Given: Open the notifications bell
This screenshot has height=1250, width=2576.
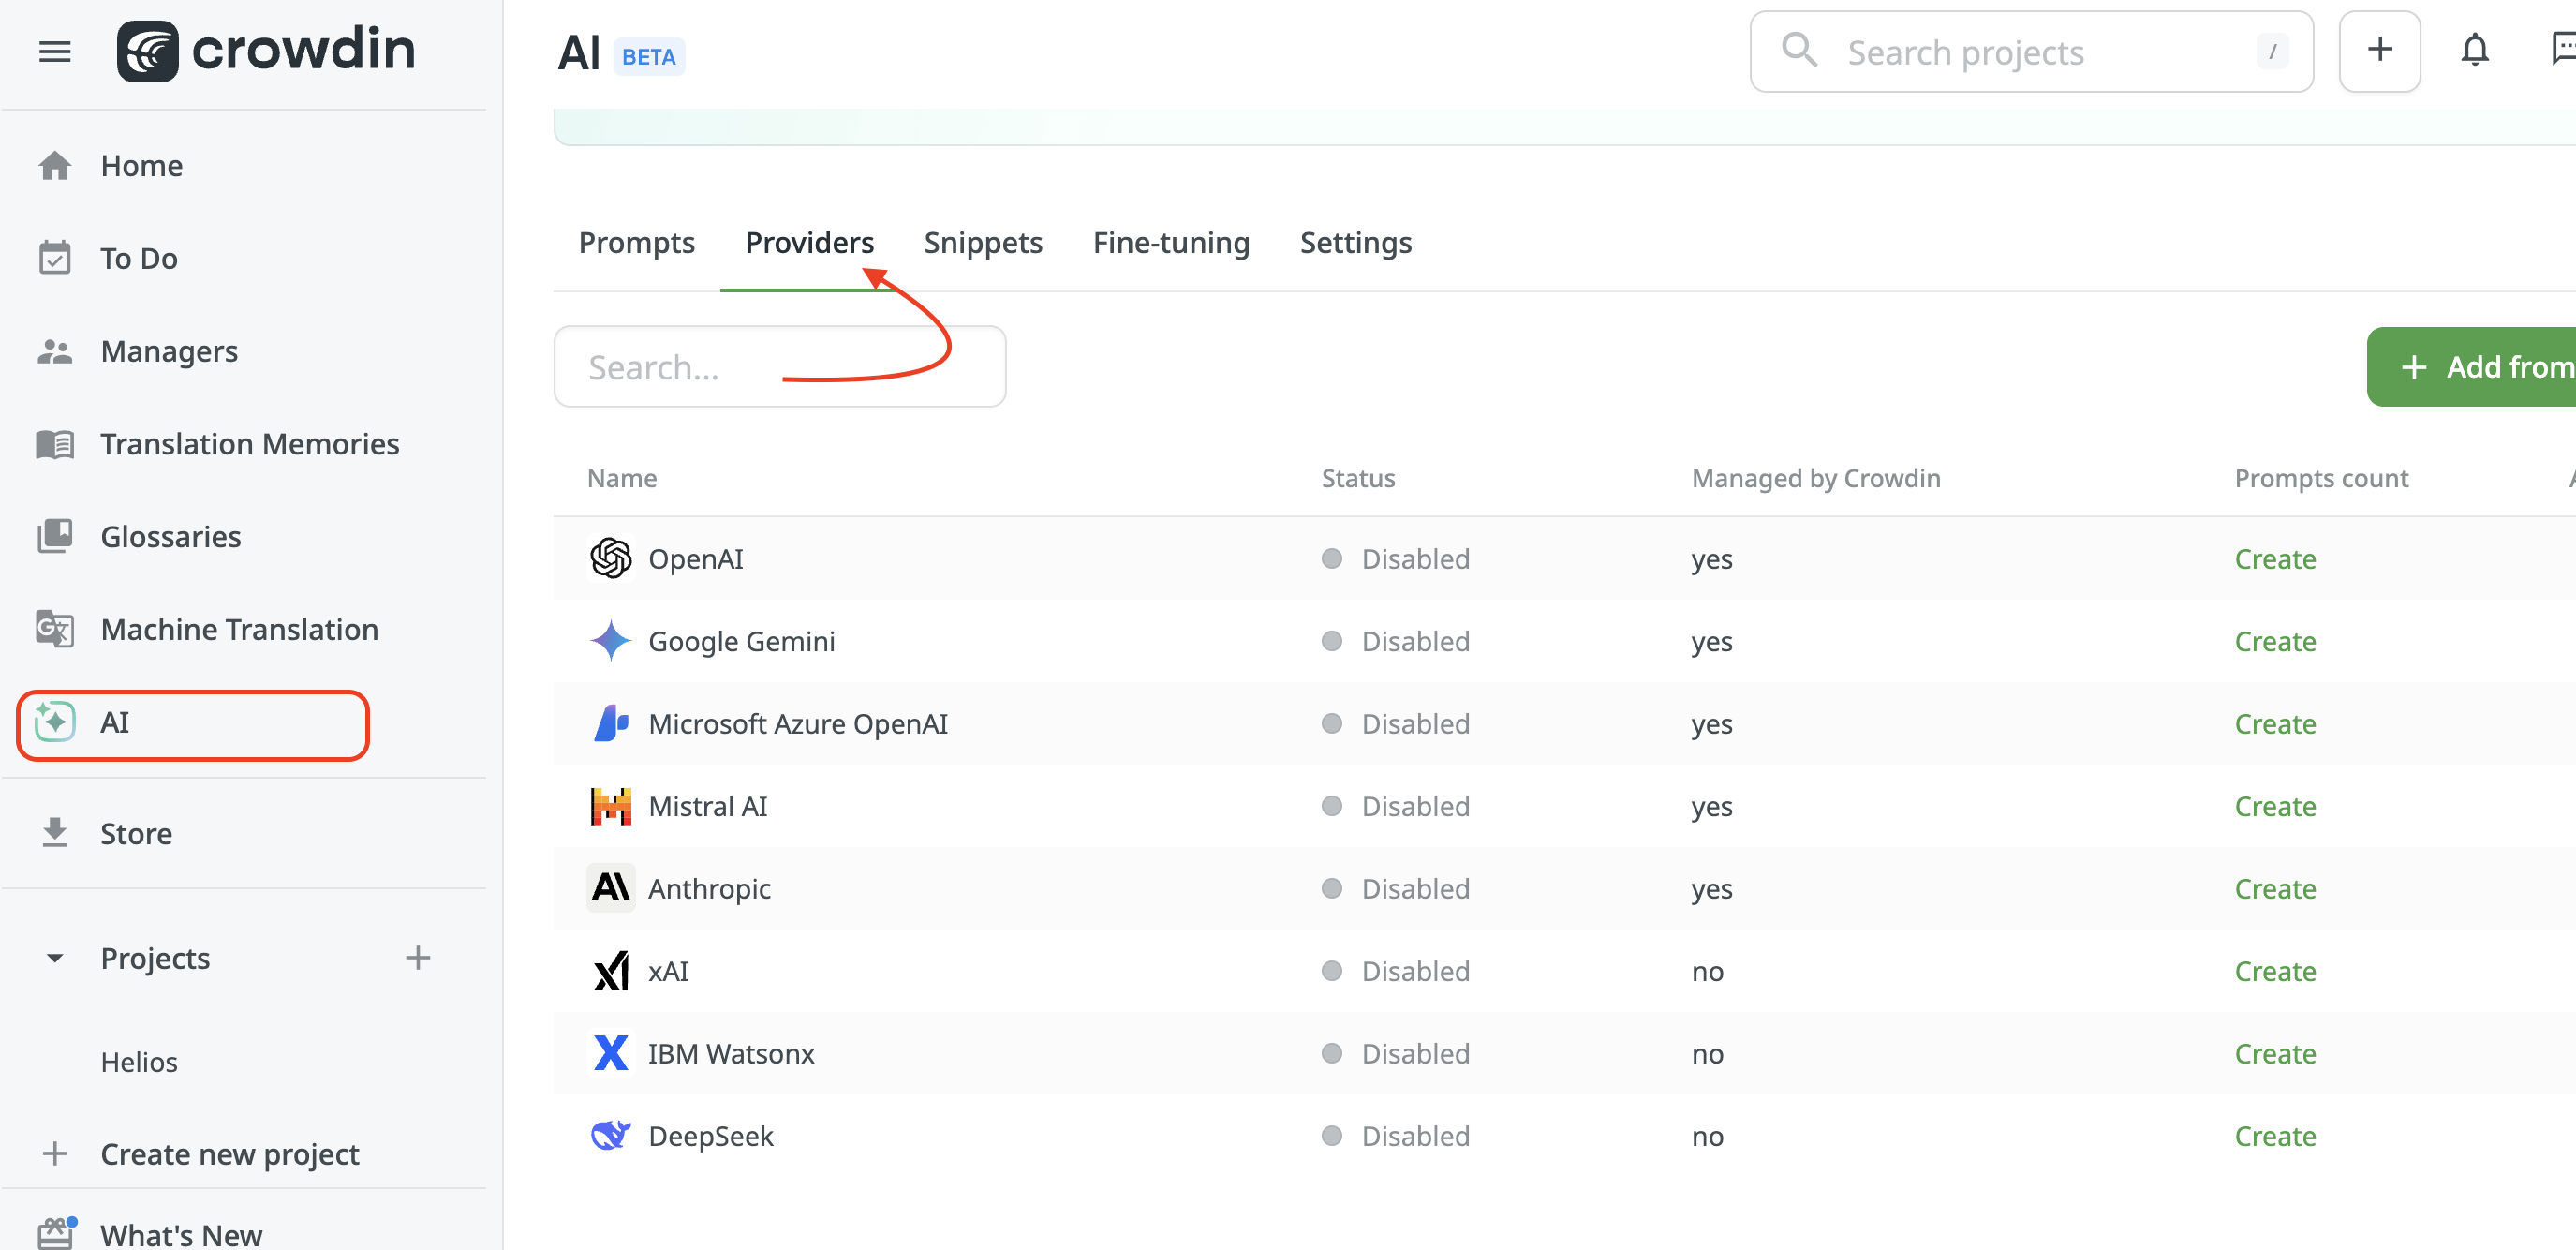Looking at the screenshot, I should (x=2474, y=50).
